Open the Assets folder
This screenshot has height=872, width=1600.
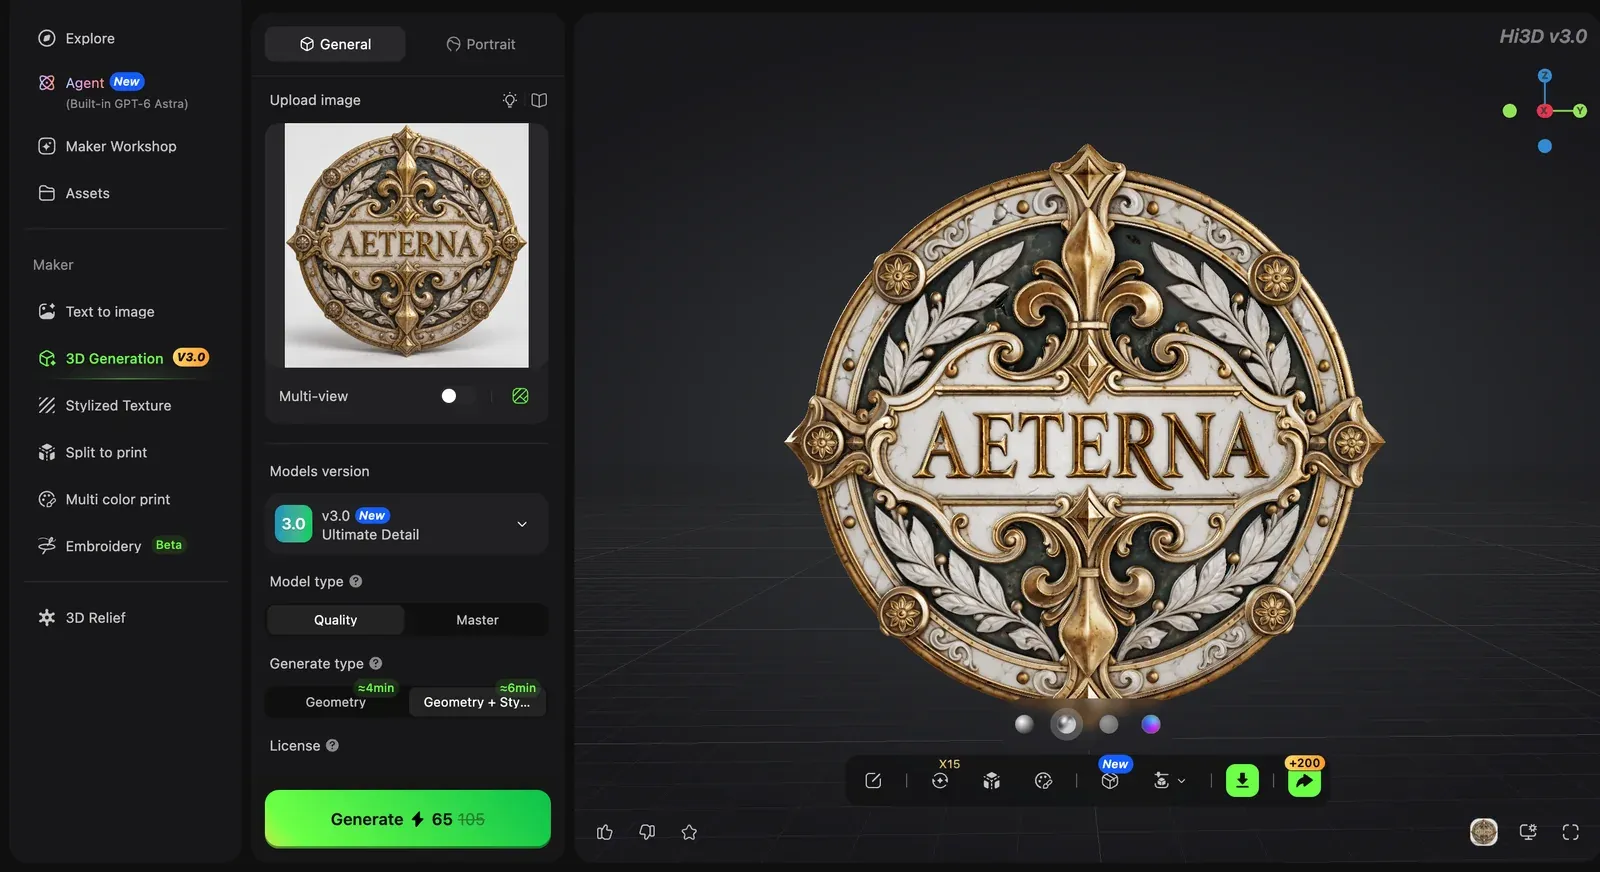coord(74,193)
